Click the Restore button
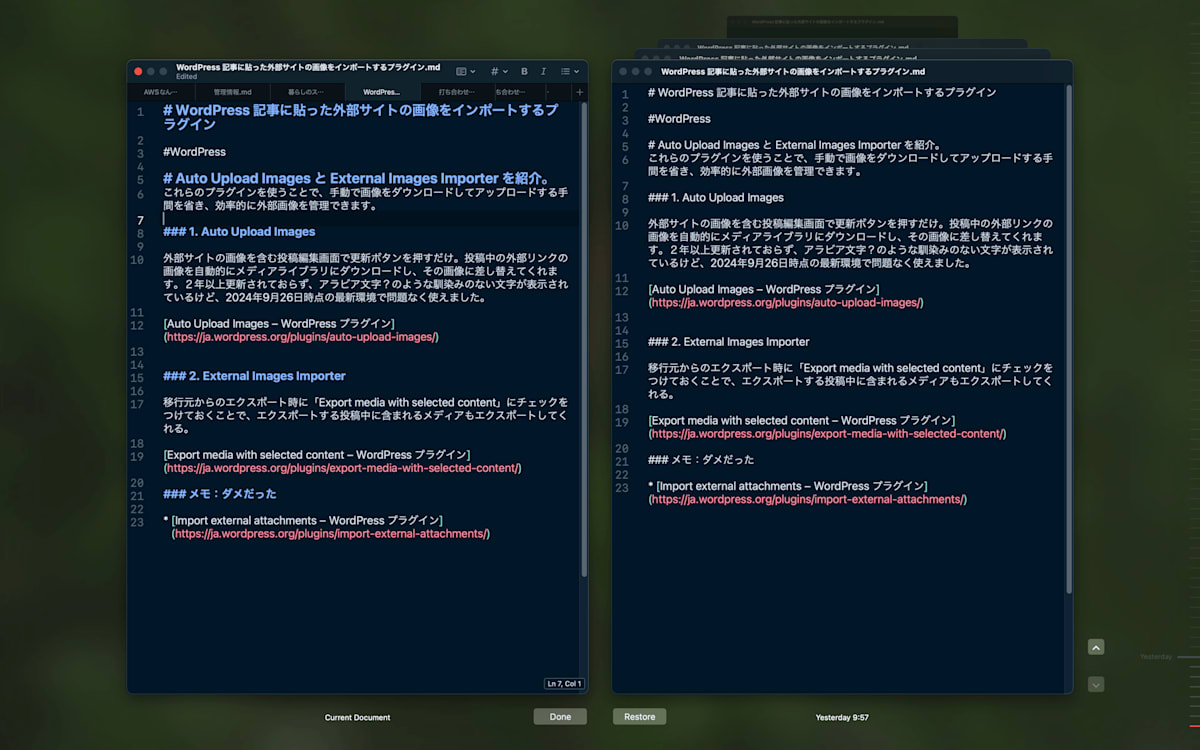The width and height of the screenshot is (1200, 750). pos(640,716)
